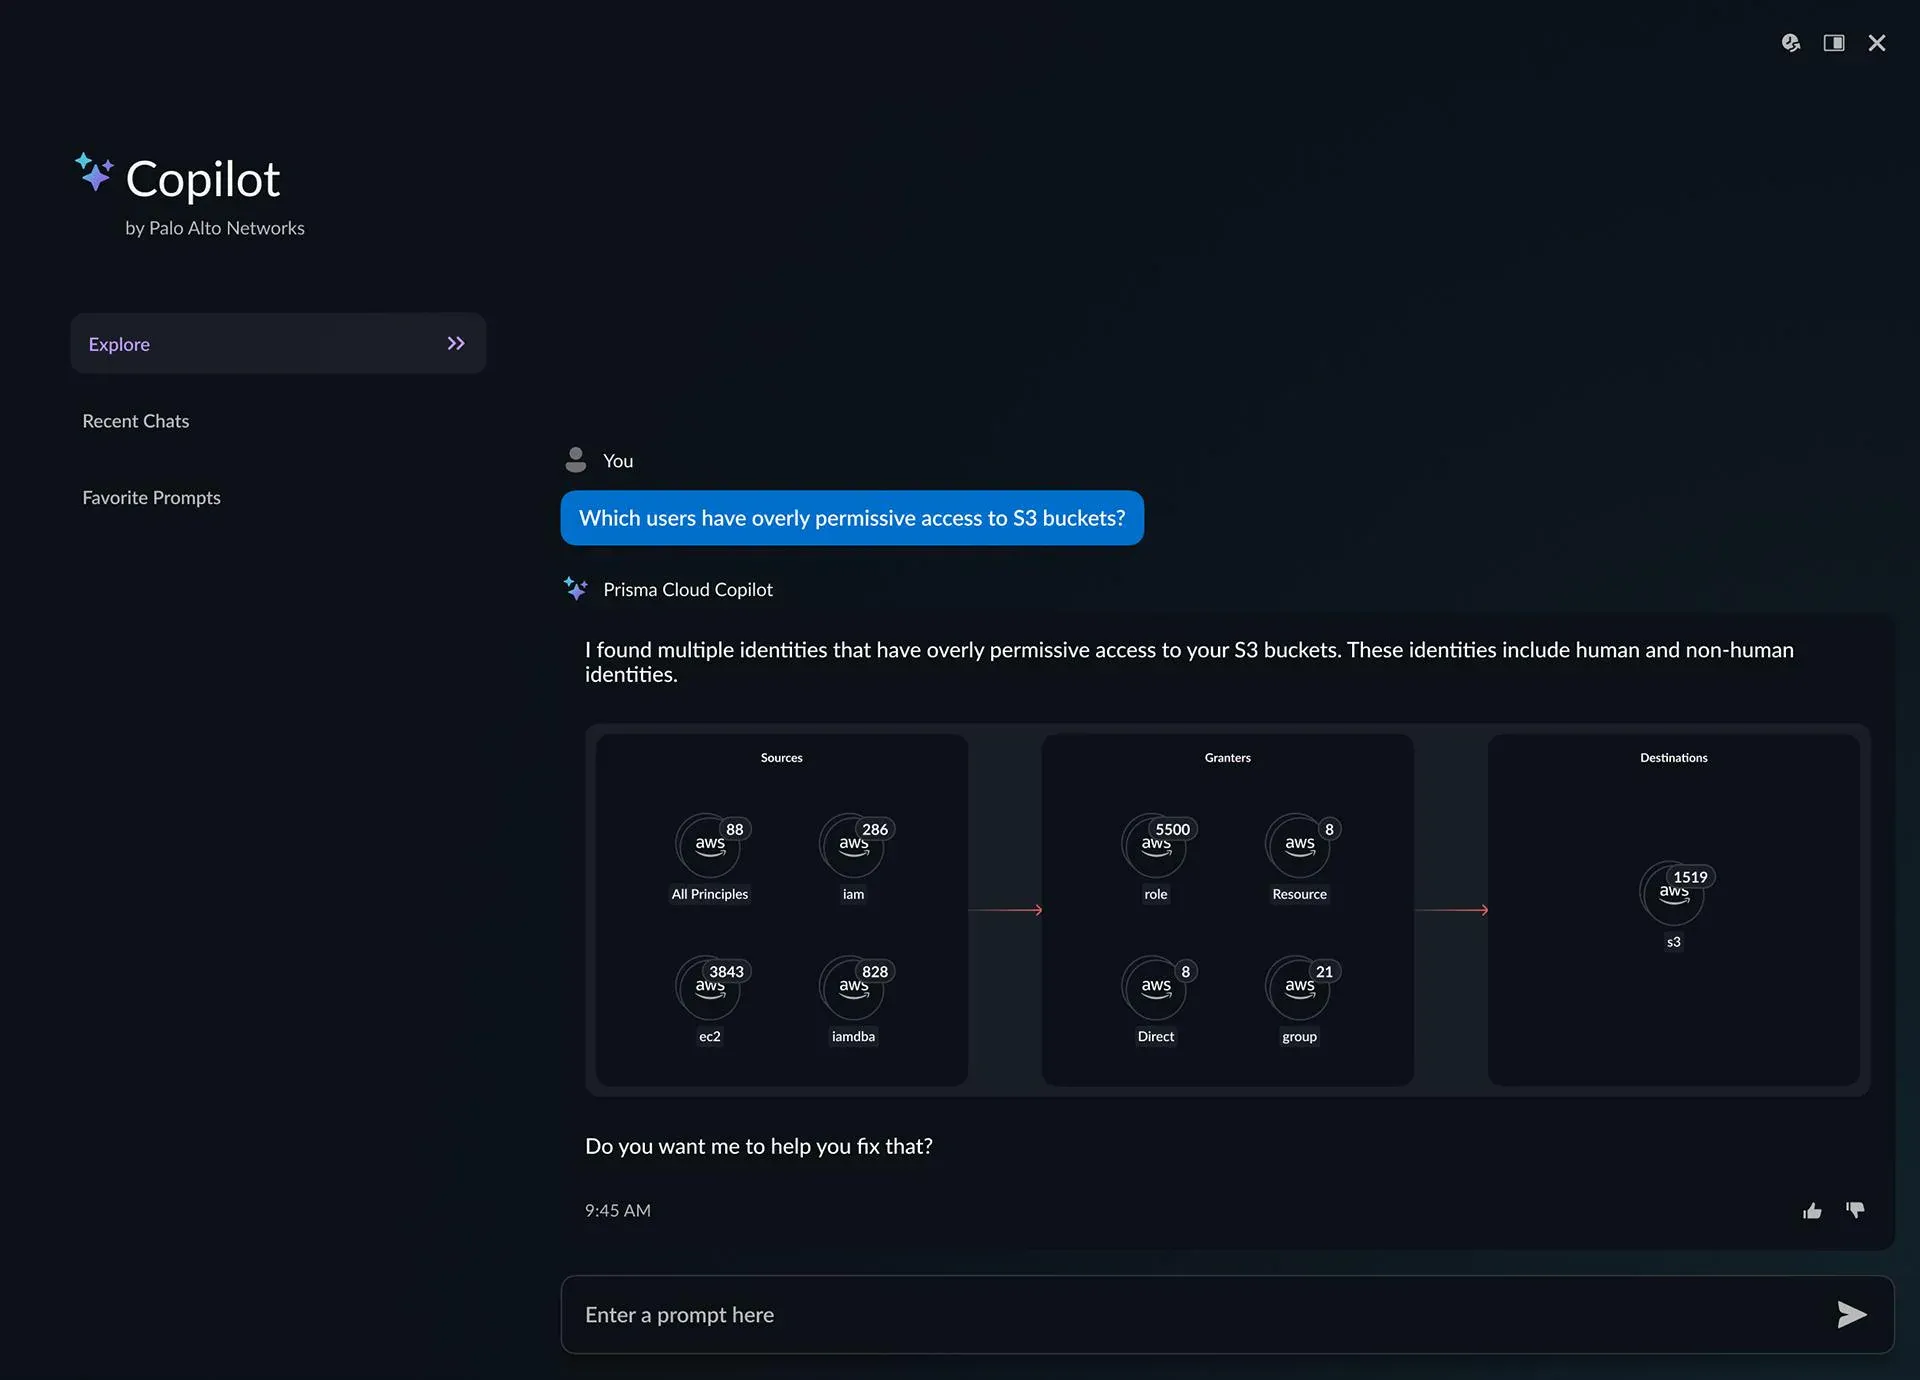Viewport: 1920px width, 1380px height.
Task: Toggle the side panel layout icon
Action: tap(1834, 43)
